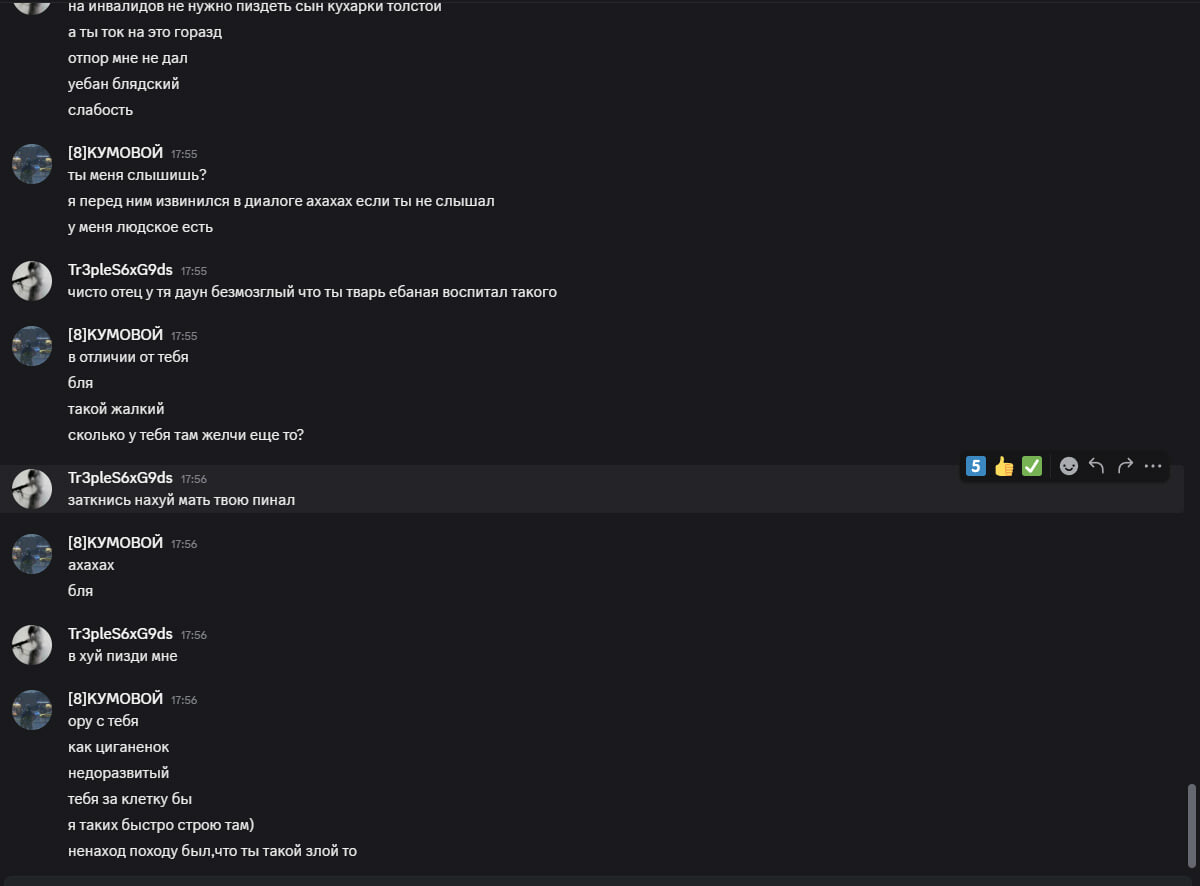Open КУМОВОЙ avatar beside the "ахахах" message

click(x=32, y=554)
